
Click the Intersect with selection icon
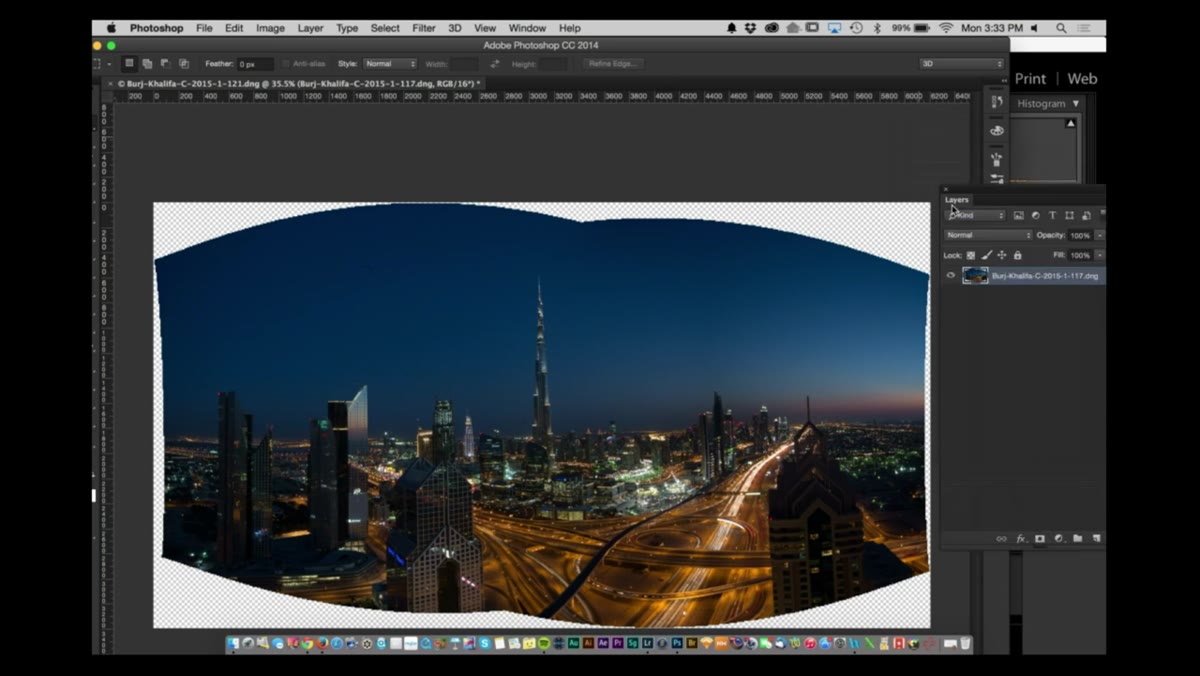184,64
